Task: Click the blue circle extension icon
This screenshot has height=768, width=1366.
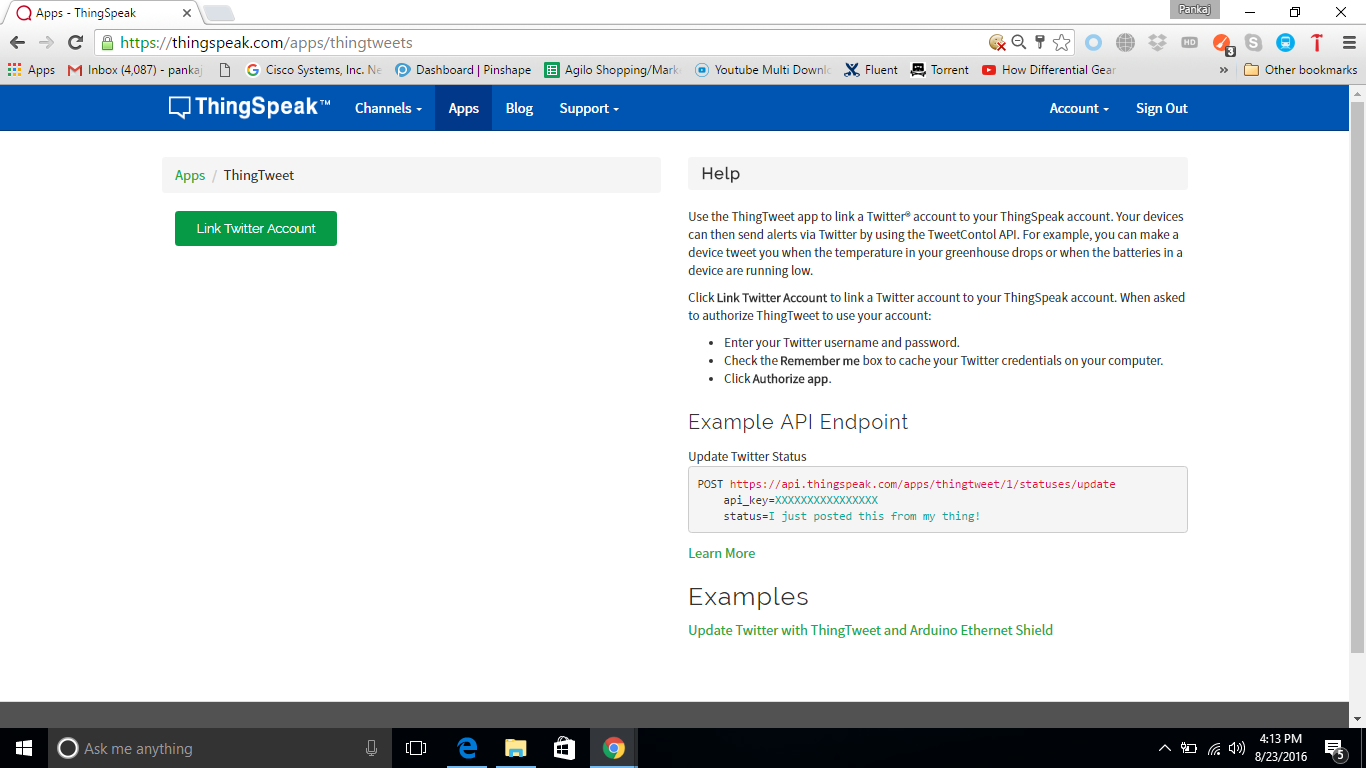Action: pyautogui.click(x=1094, y=42)
